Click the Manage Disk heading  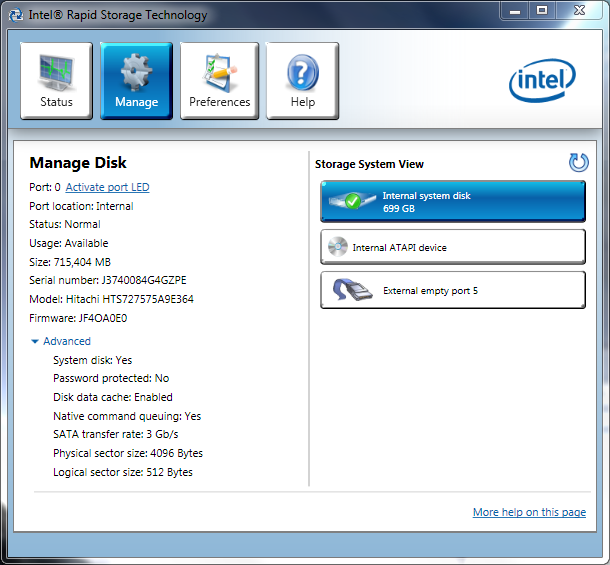pos(78,163)
